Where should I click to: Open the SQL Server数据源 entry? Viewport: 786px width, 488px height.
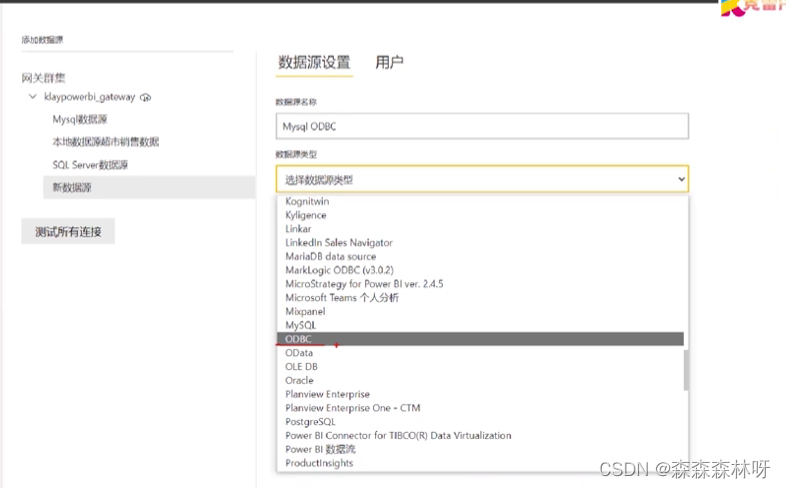tap(90, 165)
